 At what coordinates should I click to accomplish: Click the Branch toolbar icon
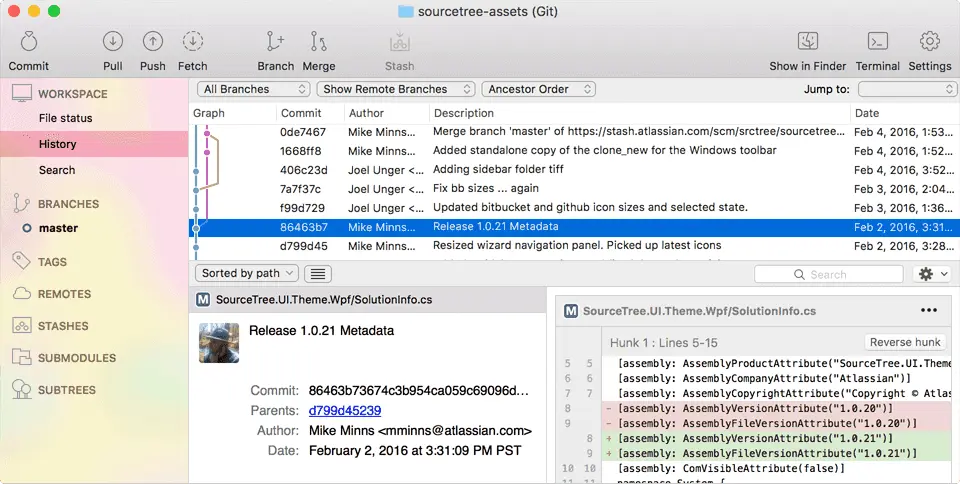coord(275,42)
